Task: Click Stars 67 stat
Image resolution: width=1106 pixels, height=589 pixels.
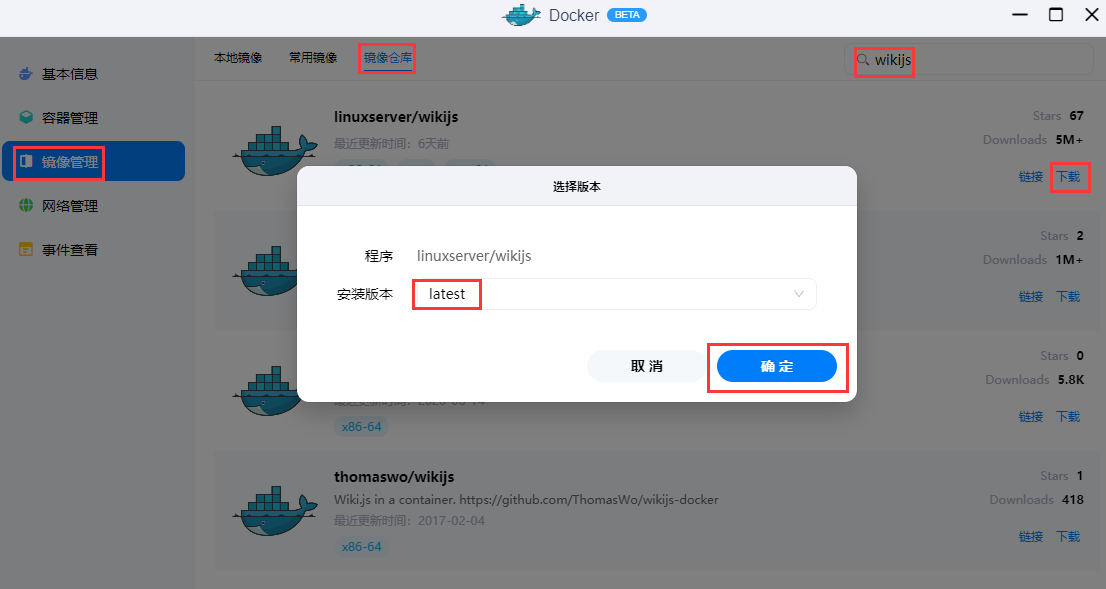Action: (x=1058, y=116)
